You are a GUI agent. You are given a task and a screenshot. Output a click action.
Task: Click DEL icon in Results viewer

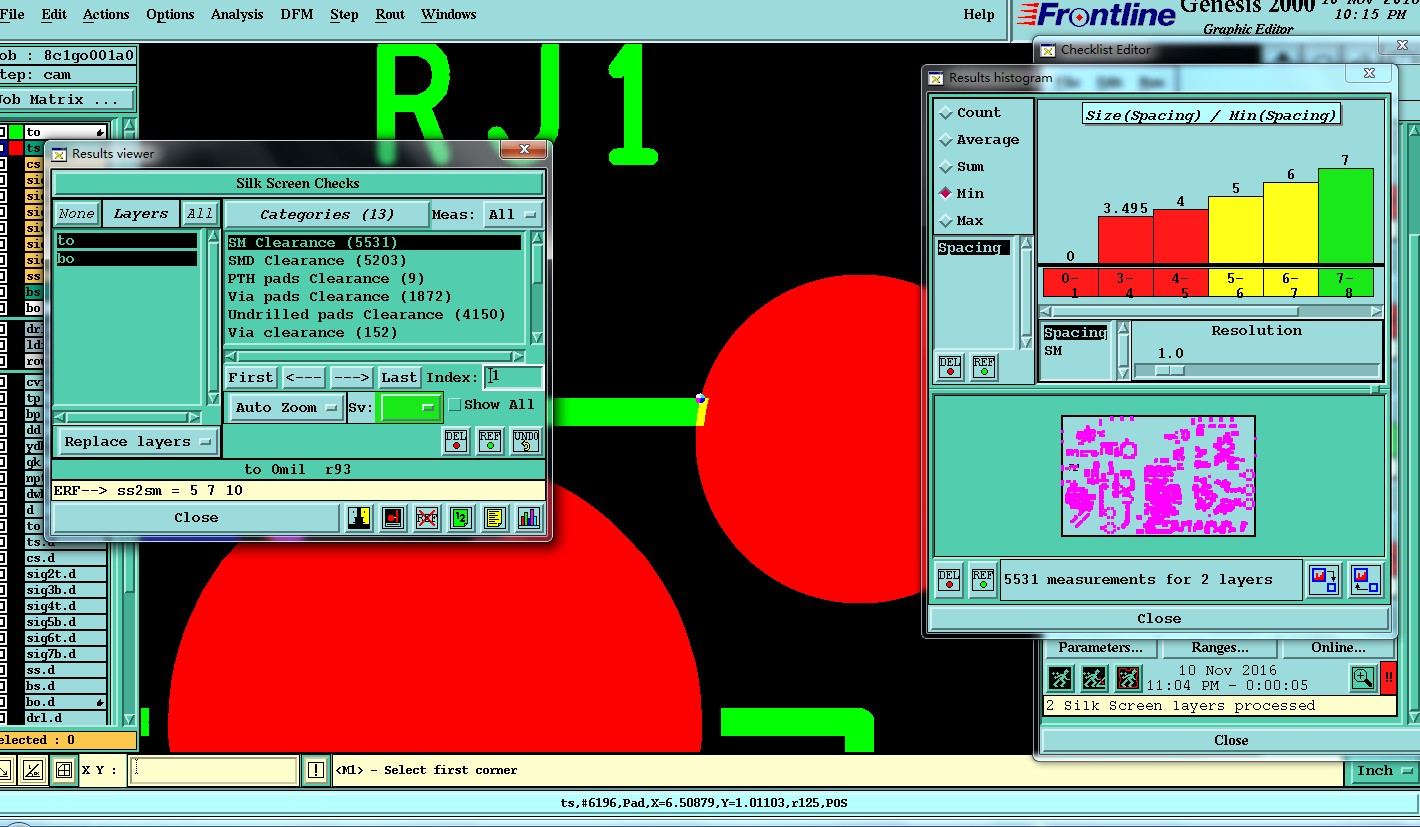456,441
